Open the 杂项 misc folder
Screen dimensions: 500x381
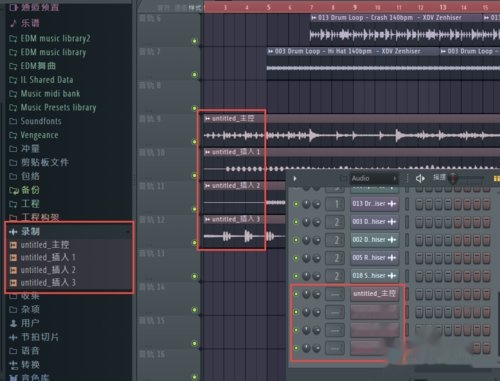click(x=24, y=310)
